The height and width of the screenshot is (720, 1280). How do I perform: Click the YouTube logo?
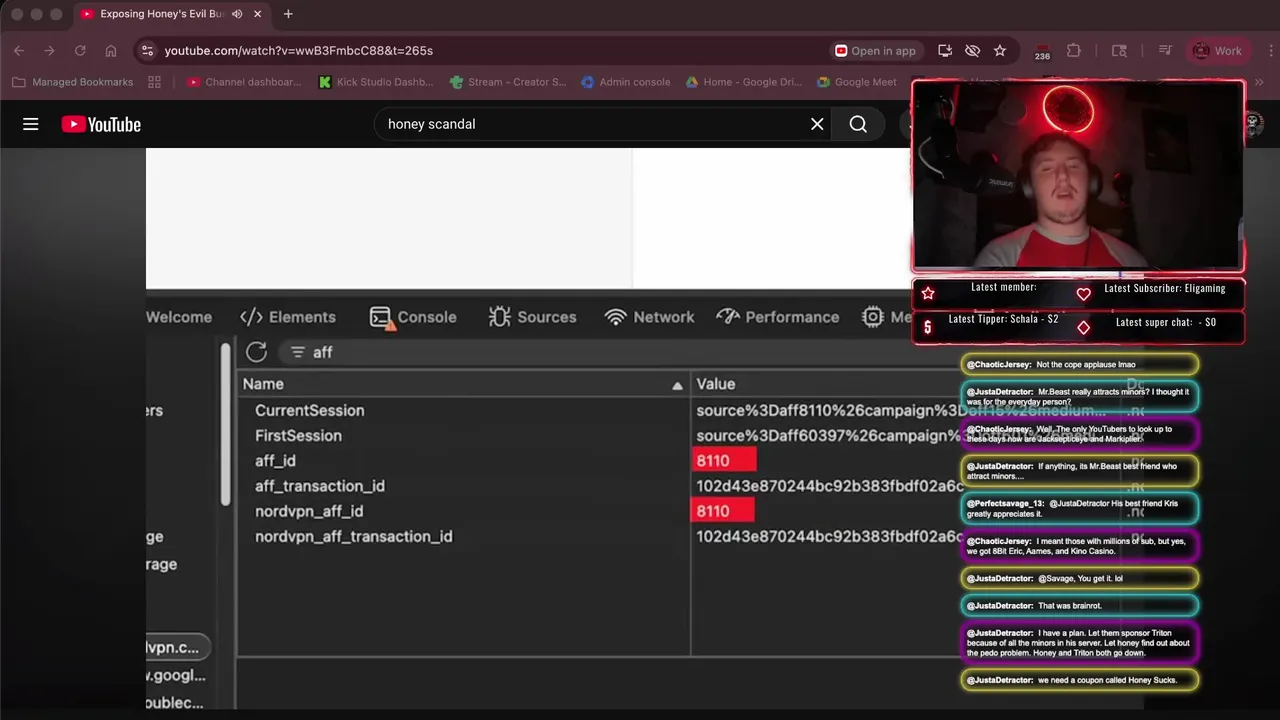tap(101, 124)
